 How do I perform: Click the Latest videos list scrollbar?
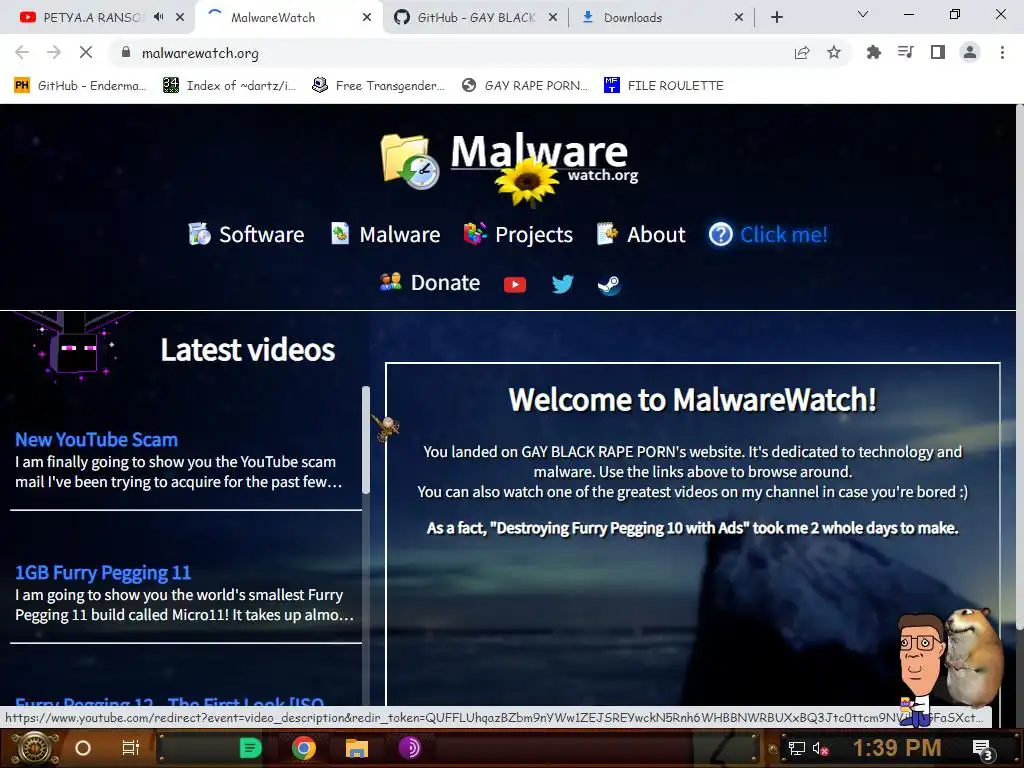click(366, 440)
